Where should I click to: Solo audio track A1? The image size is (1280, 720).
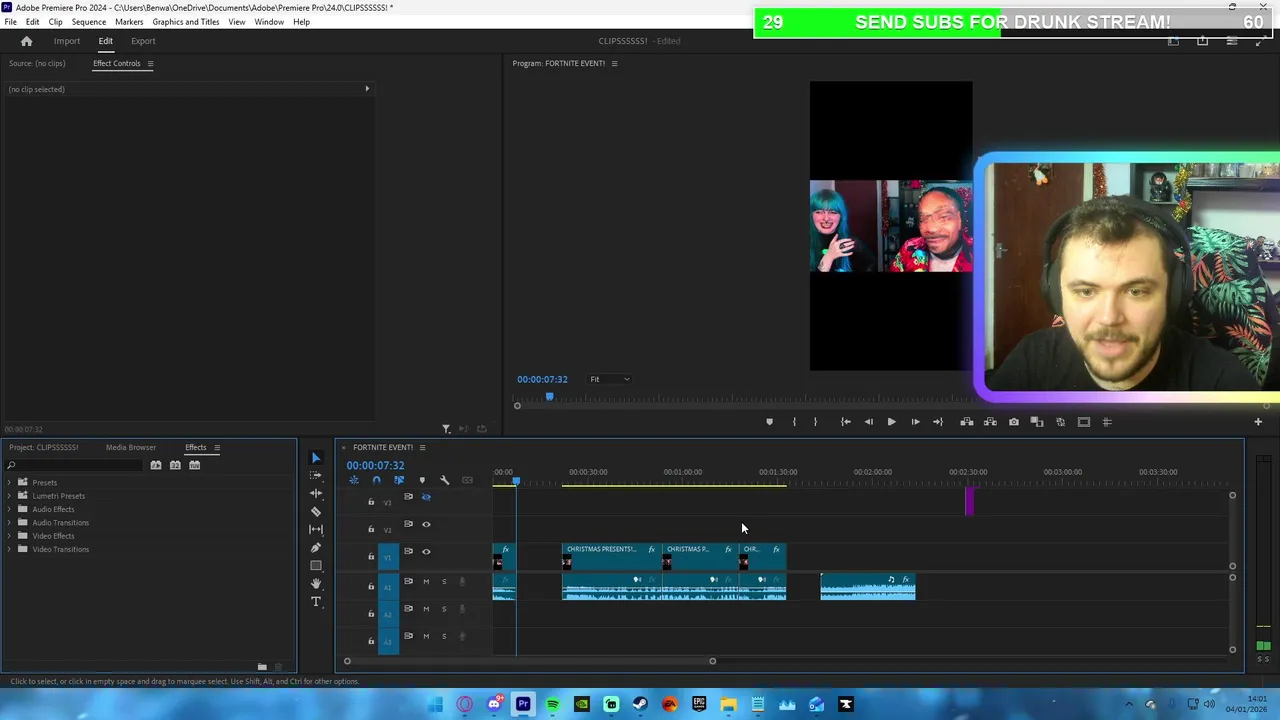pyautogui.click(x=444, y=582)
